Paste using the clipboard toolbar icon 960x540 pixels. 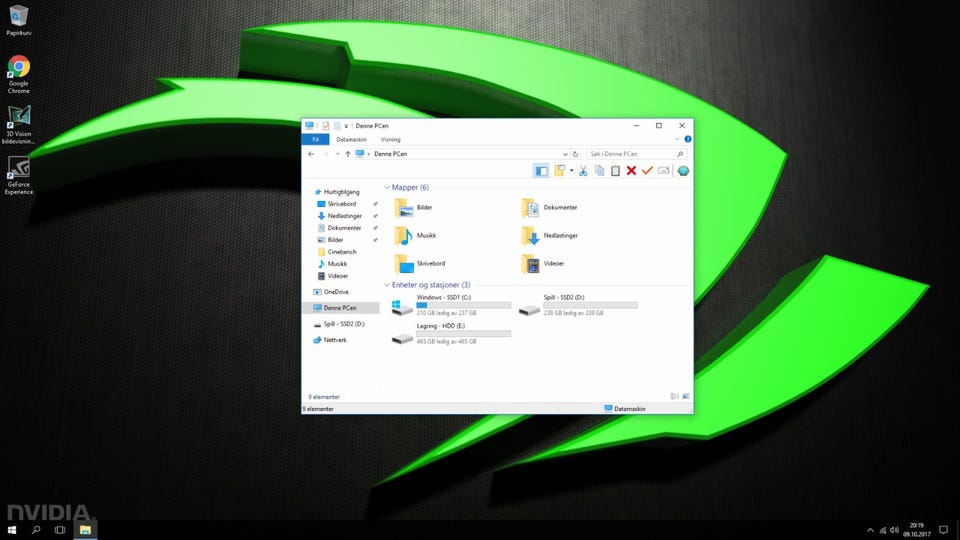[615, 171]
